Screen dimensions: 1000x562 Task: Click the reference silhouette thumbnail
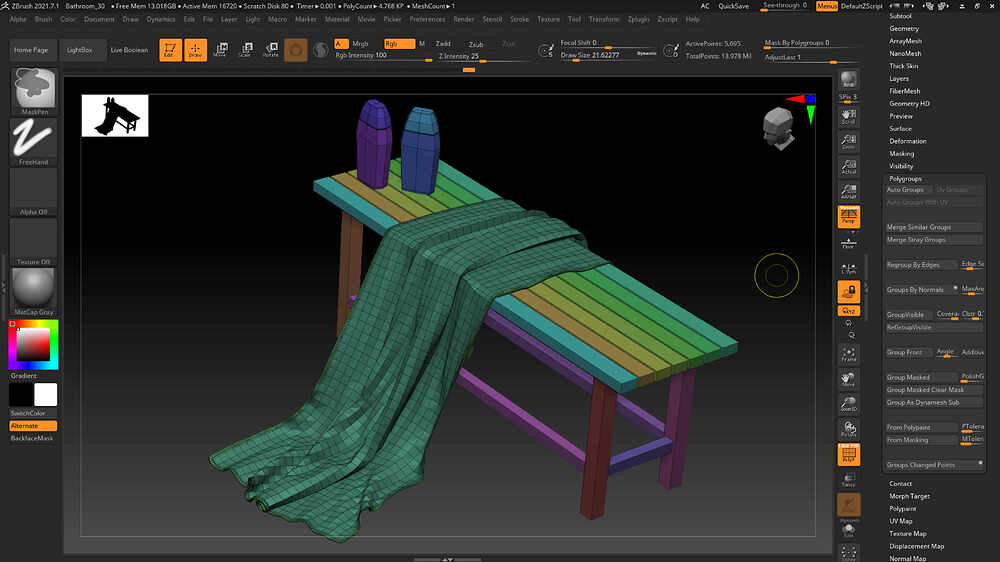tap(115, 115)
